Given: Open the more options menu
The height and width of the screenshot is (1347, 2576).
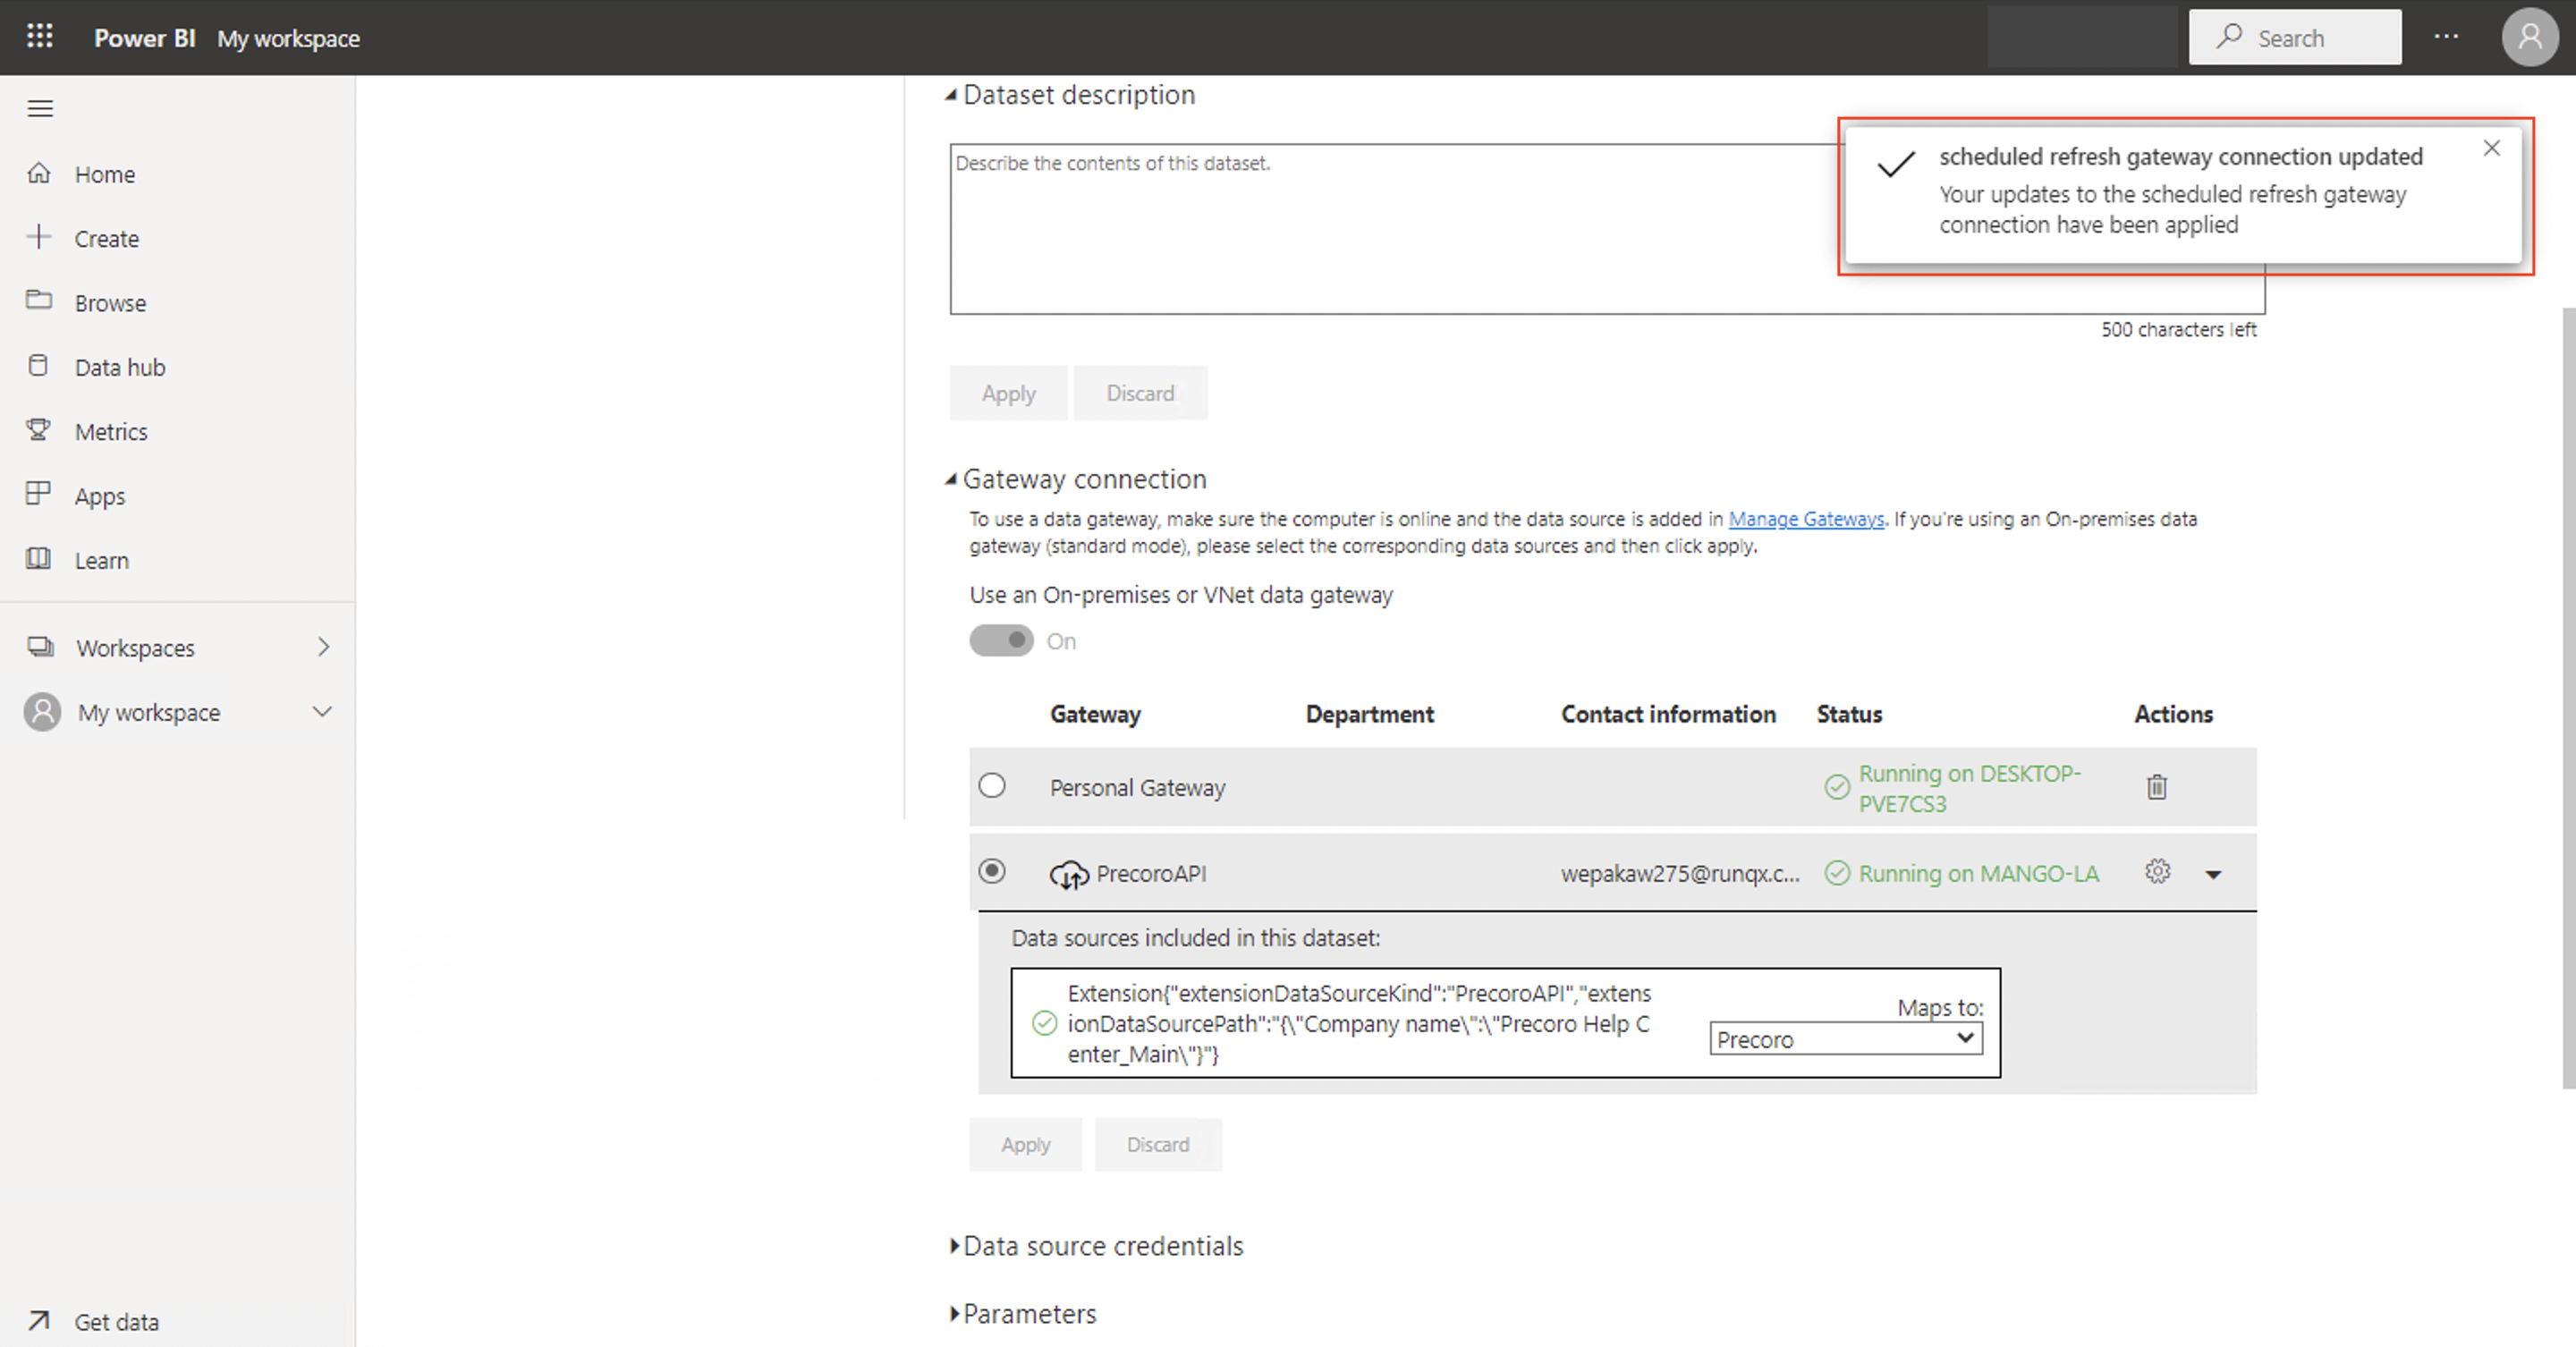Looking at the screenshot, I should 2447,36.
